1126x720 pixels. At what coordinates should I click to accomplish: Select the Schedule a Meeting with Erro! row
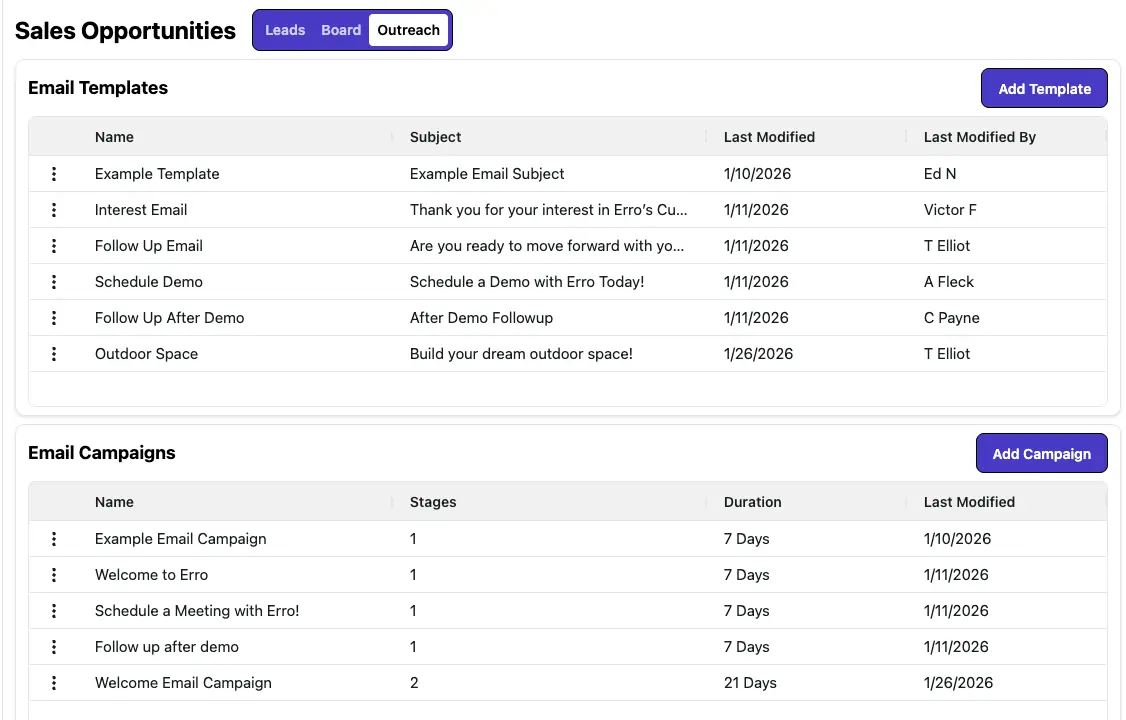point(197,611)
